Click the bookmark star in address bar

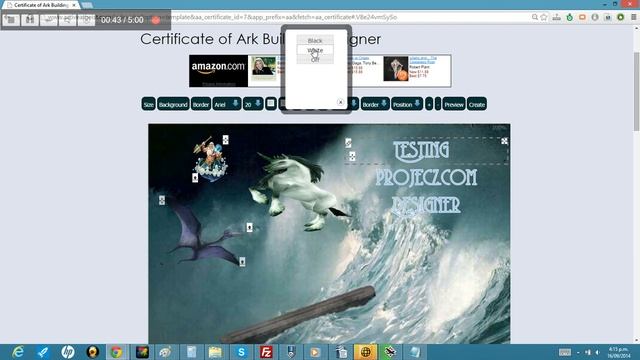coord(544,17)
